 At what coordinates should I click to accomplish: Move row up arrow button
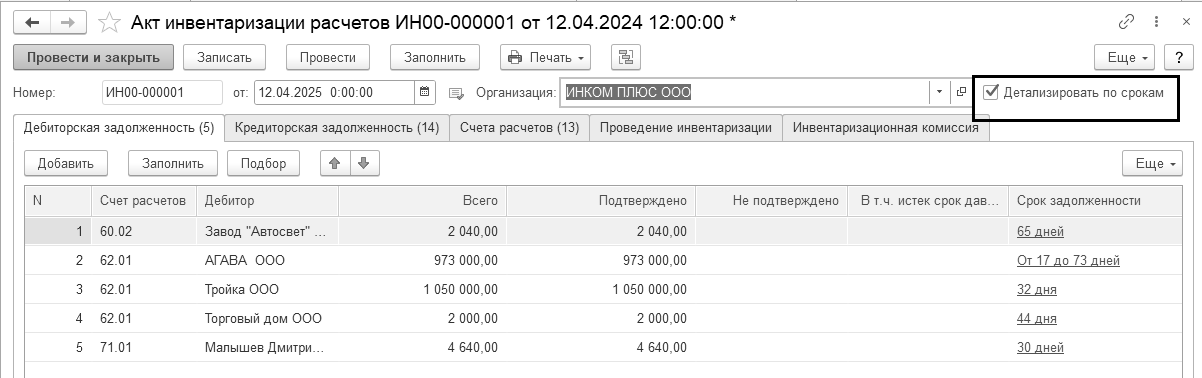(335, 163)
